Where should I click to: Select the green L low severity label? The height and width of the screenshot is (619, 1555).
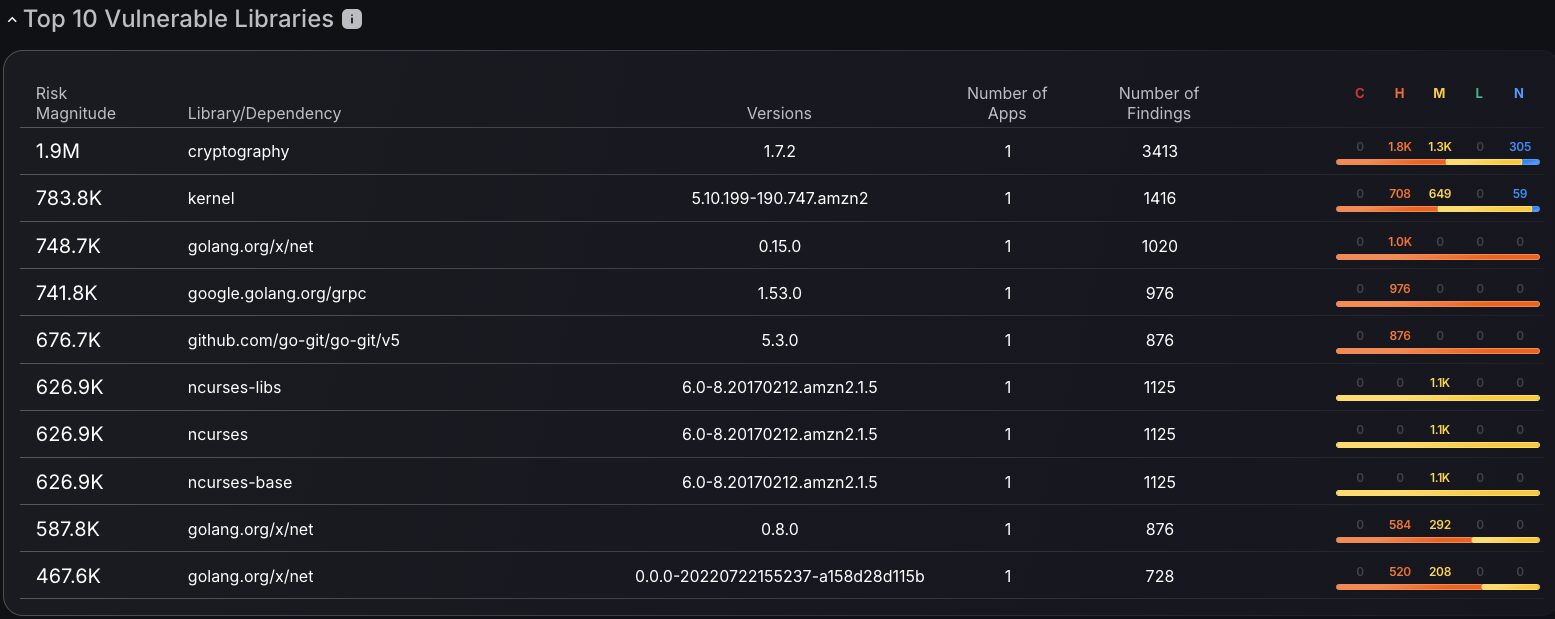(1479, 93)
